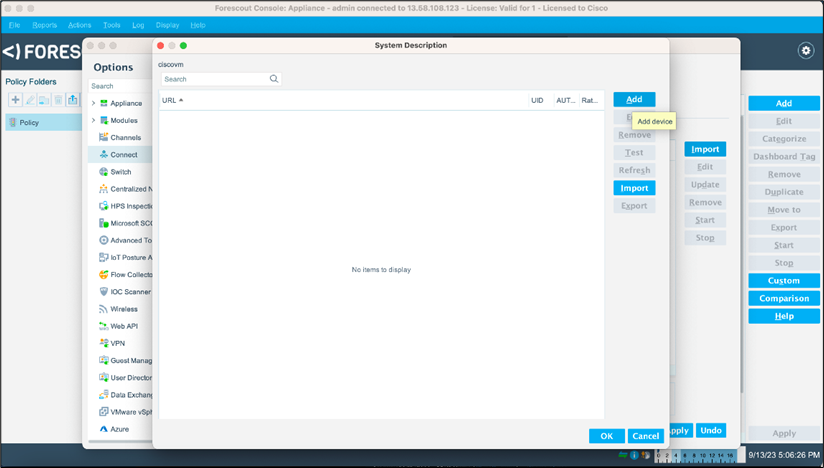The width and height of the screenshot is (824, 468).
Task: Click Comparison in the console right panel
Action: point(784,298)
